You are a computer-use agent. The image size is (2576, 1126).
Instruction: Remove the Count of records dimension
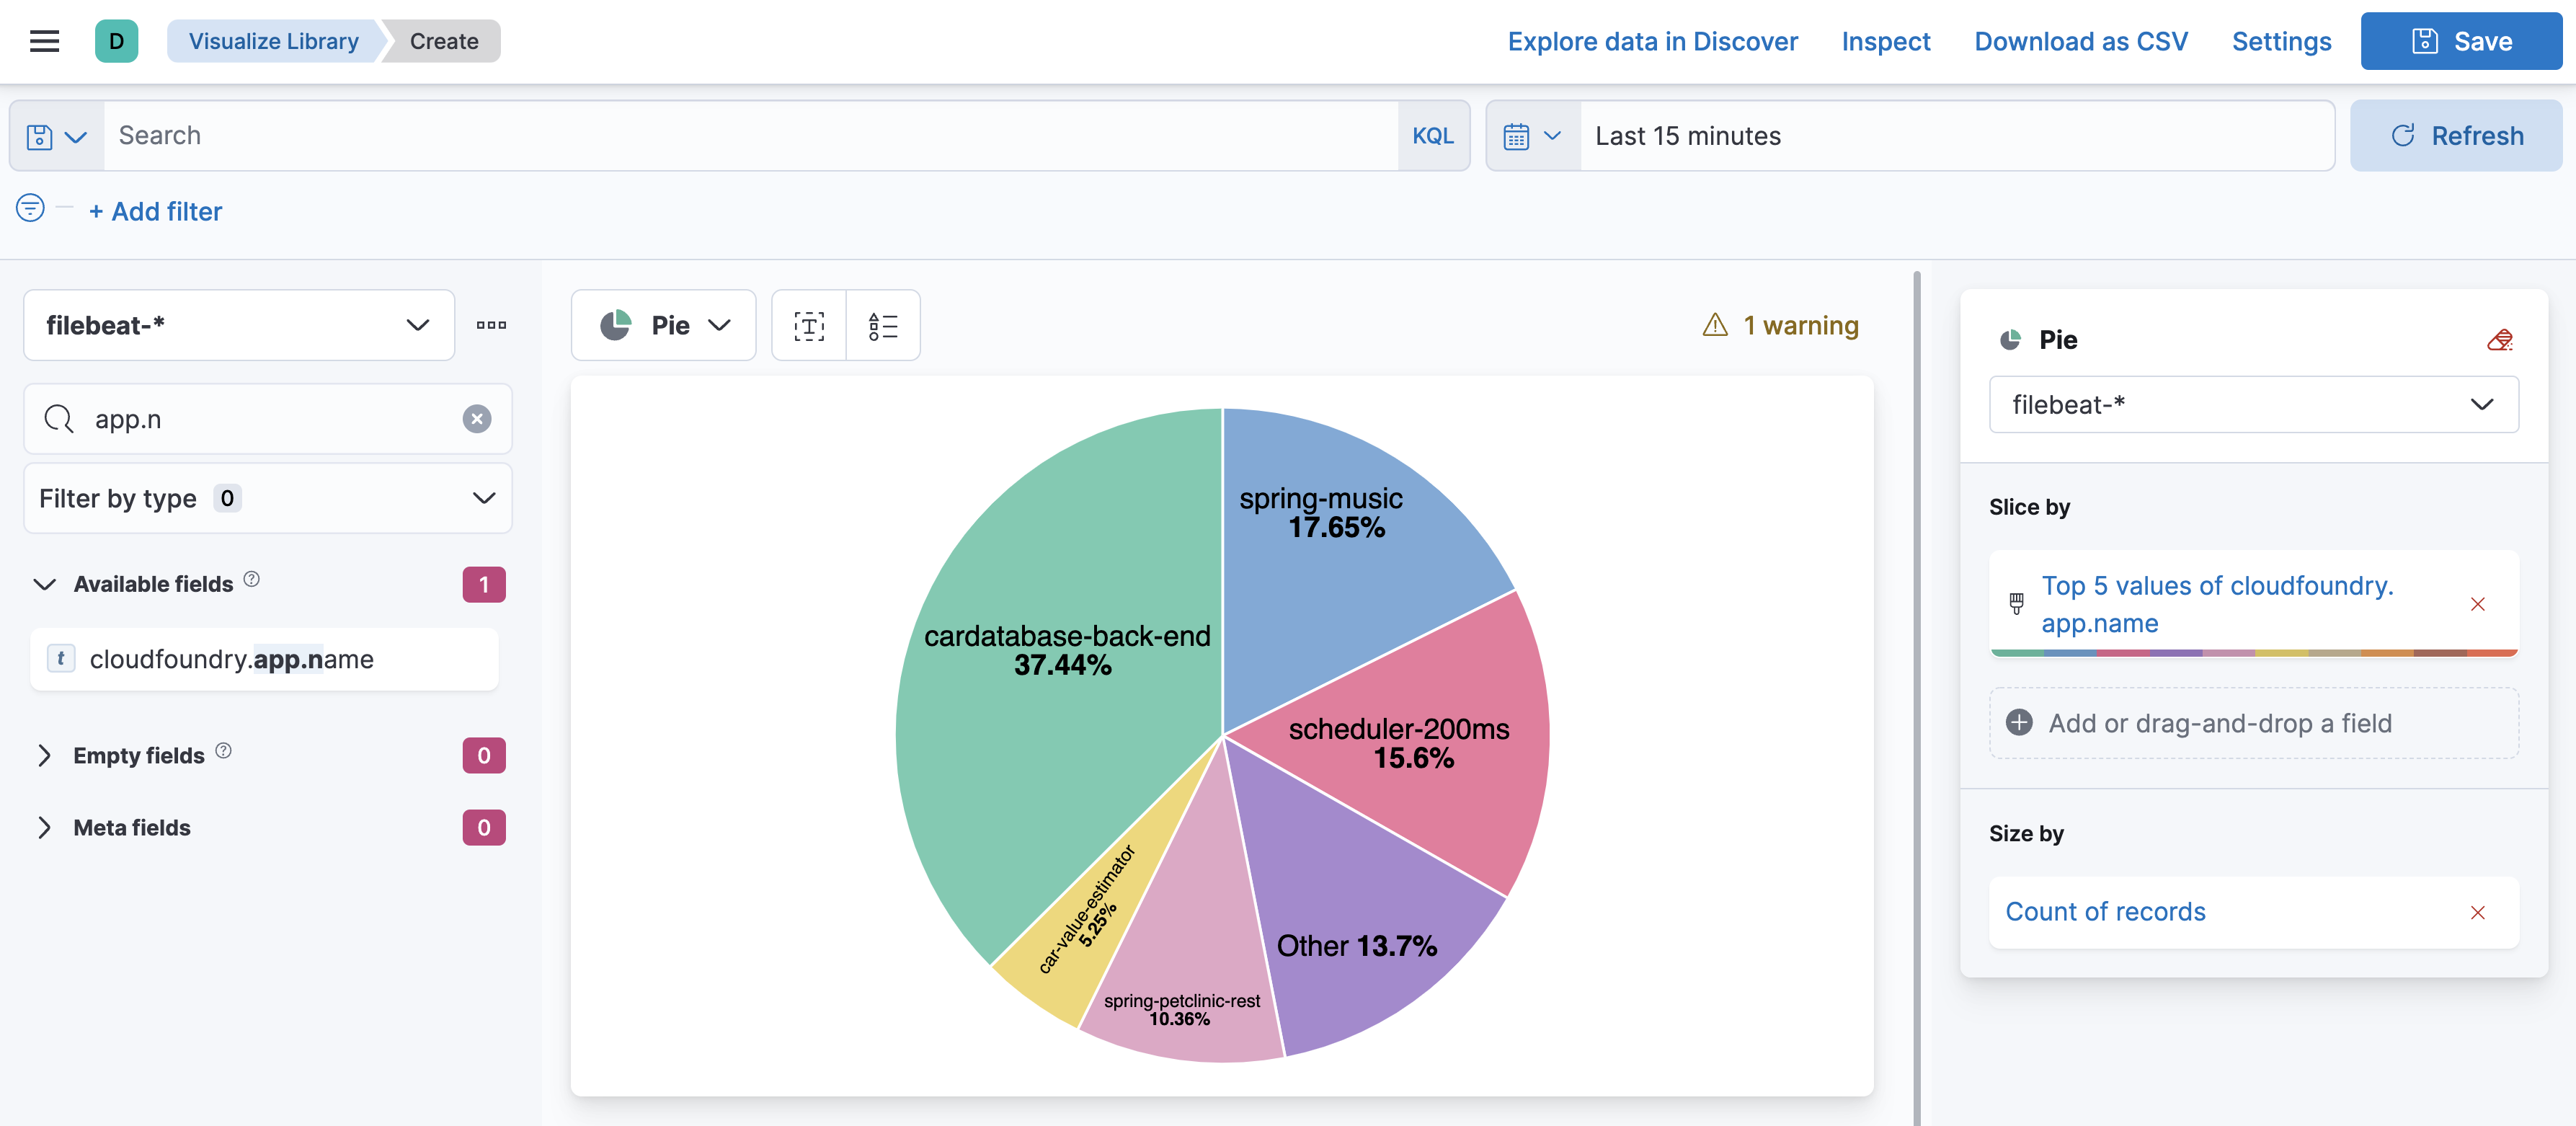tap(2477, 912)
